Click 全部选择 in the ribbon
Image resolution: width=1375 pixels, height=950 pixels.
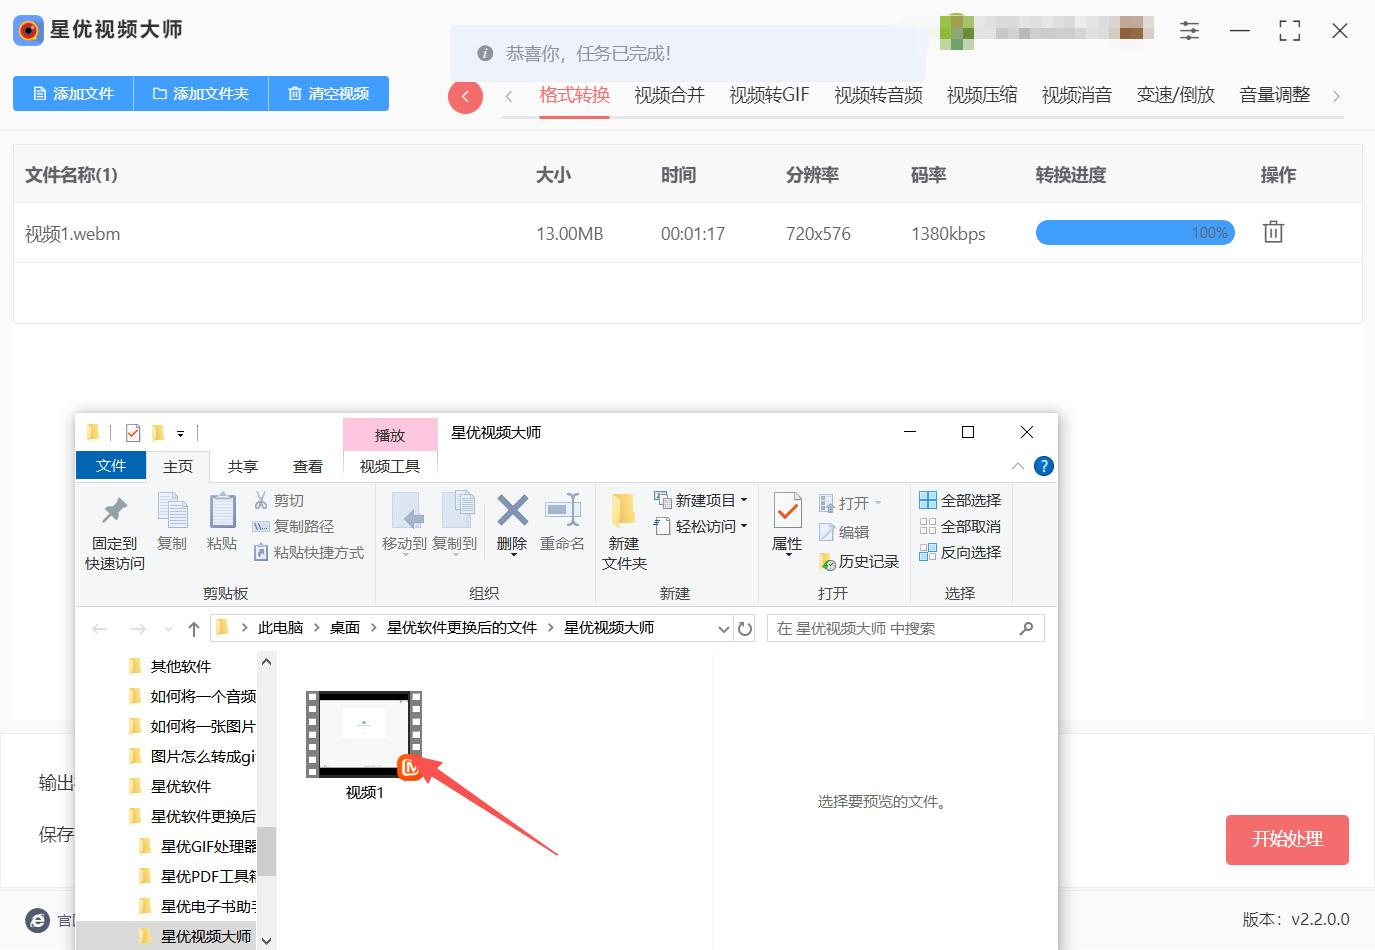960,500
